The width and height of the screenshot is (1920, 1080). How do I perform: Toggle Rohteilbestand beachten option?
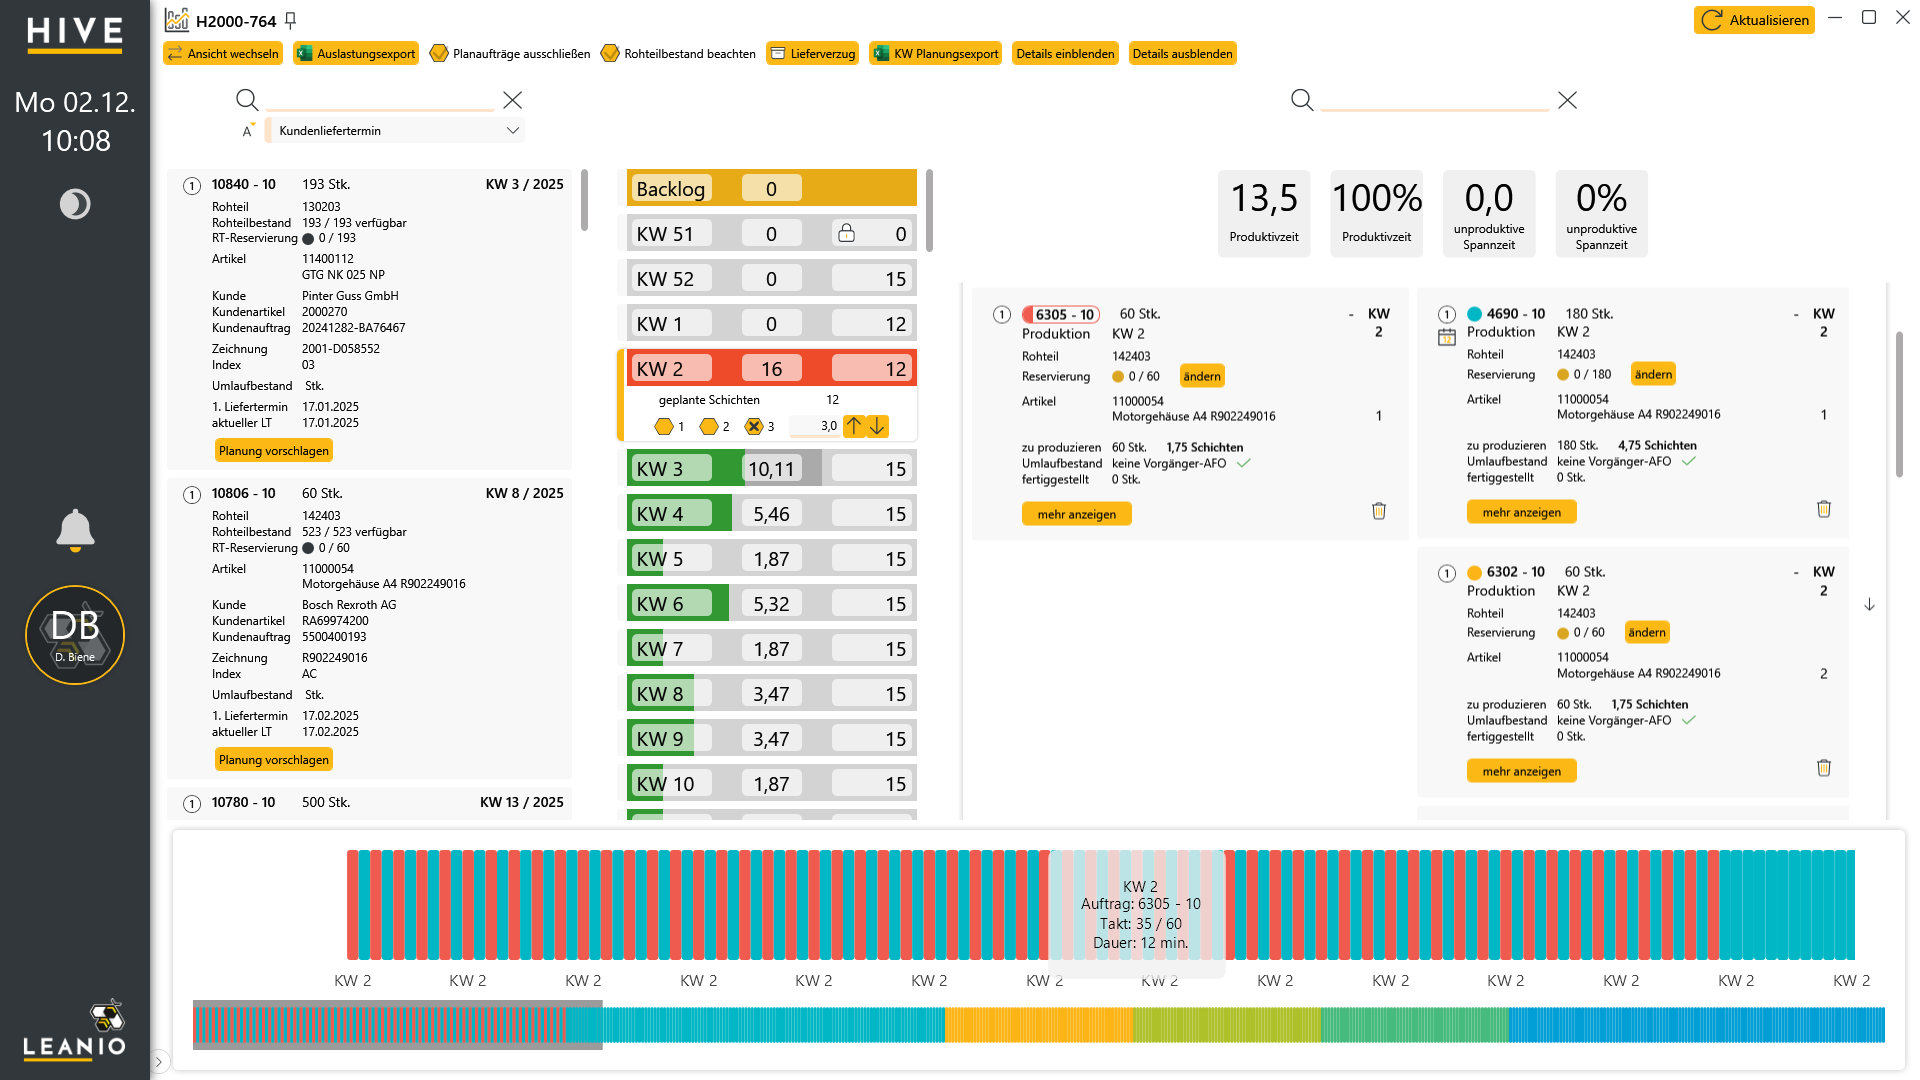click(678, 54)
